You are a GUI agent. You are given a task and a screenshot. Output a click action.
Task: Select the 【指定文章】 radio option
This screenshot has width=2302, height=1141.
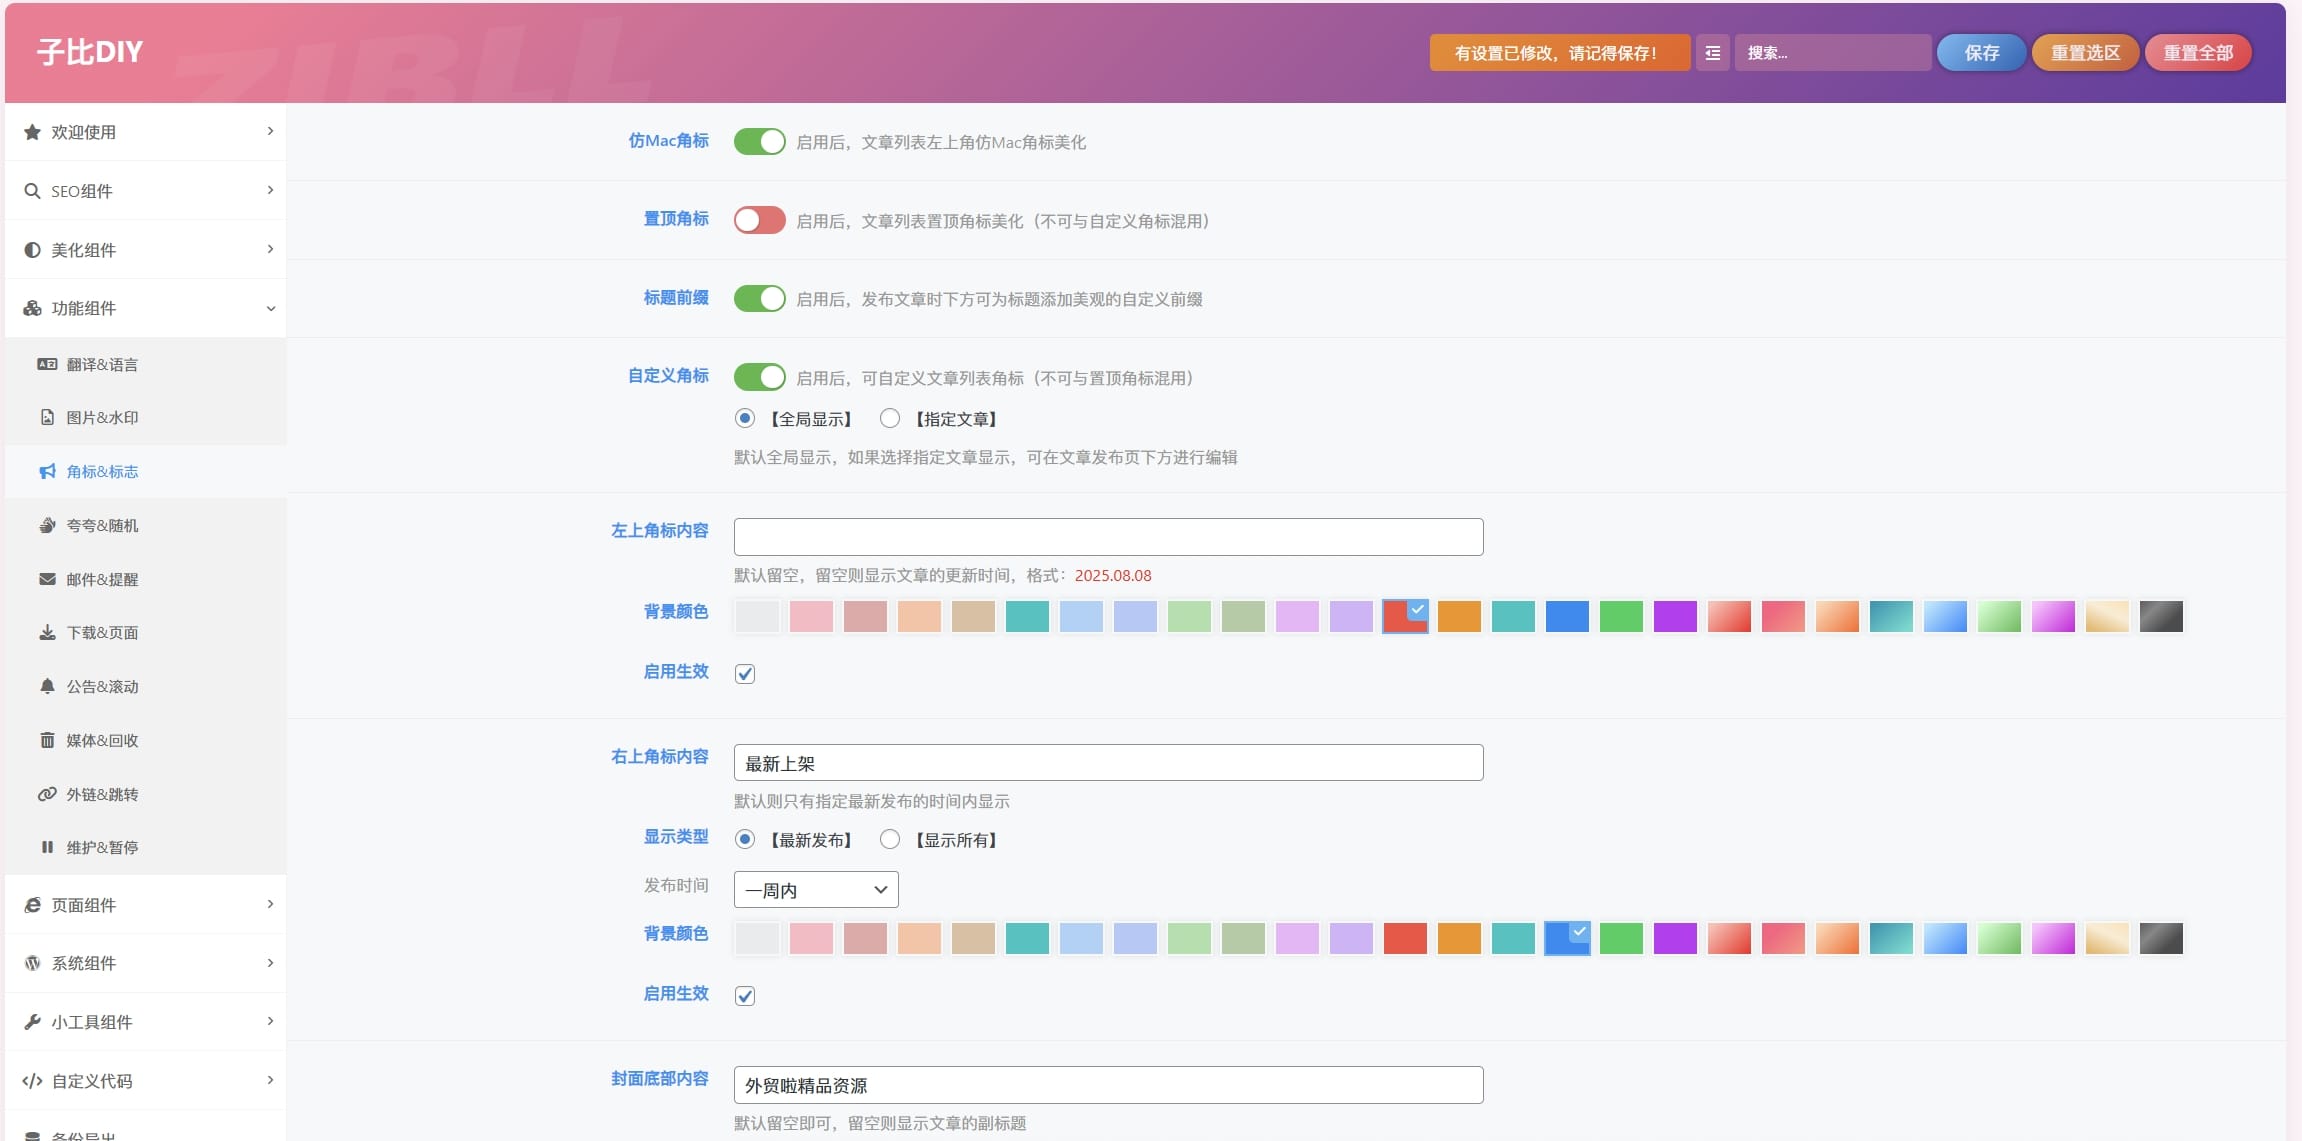coord(890,418)
